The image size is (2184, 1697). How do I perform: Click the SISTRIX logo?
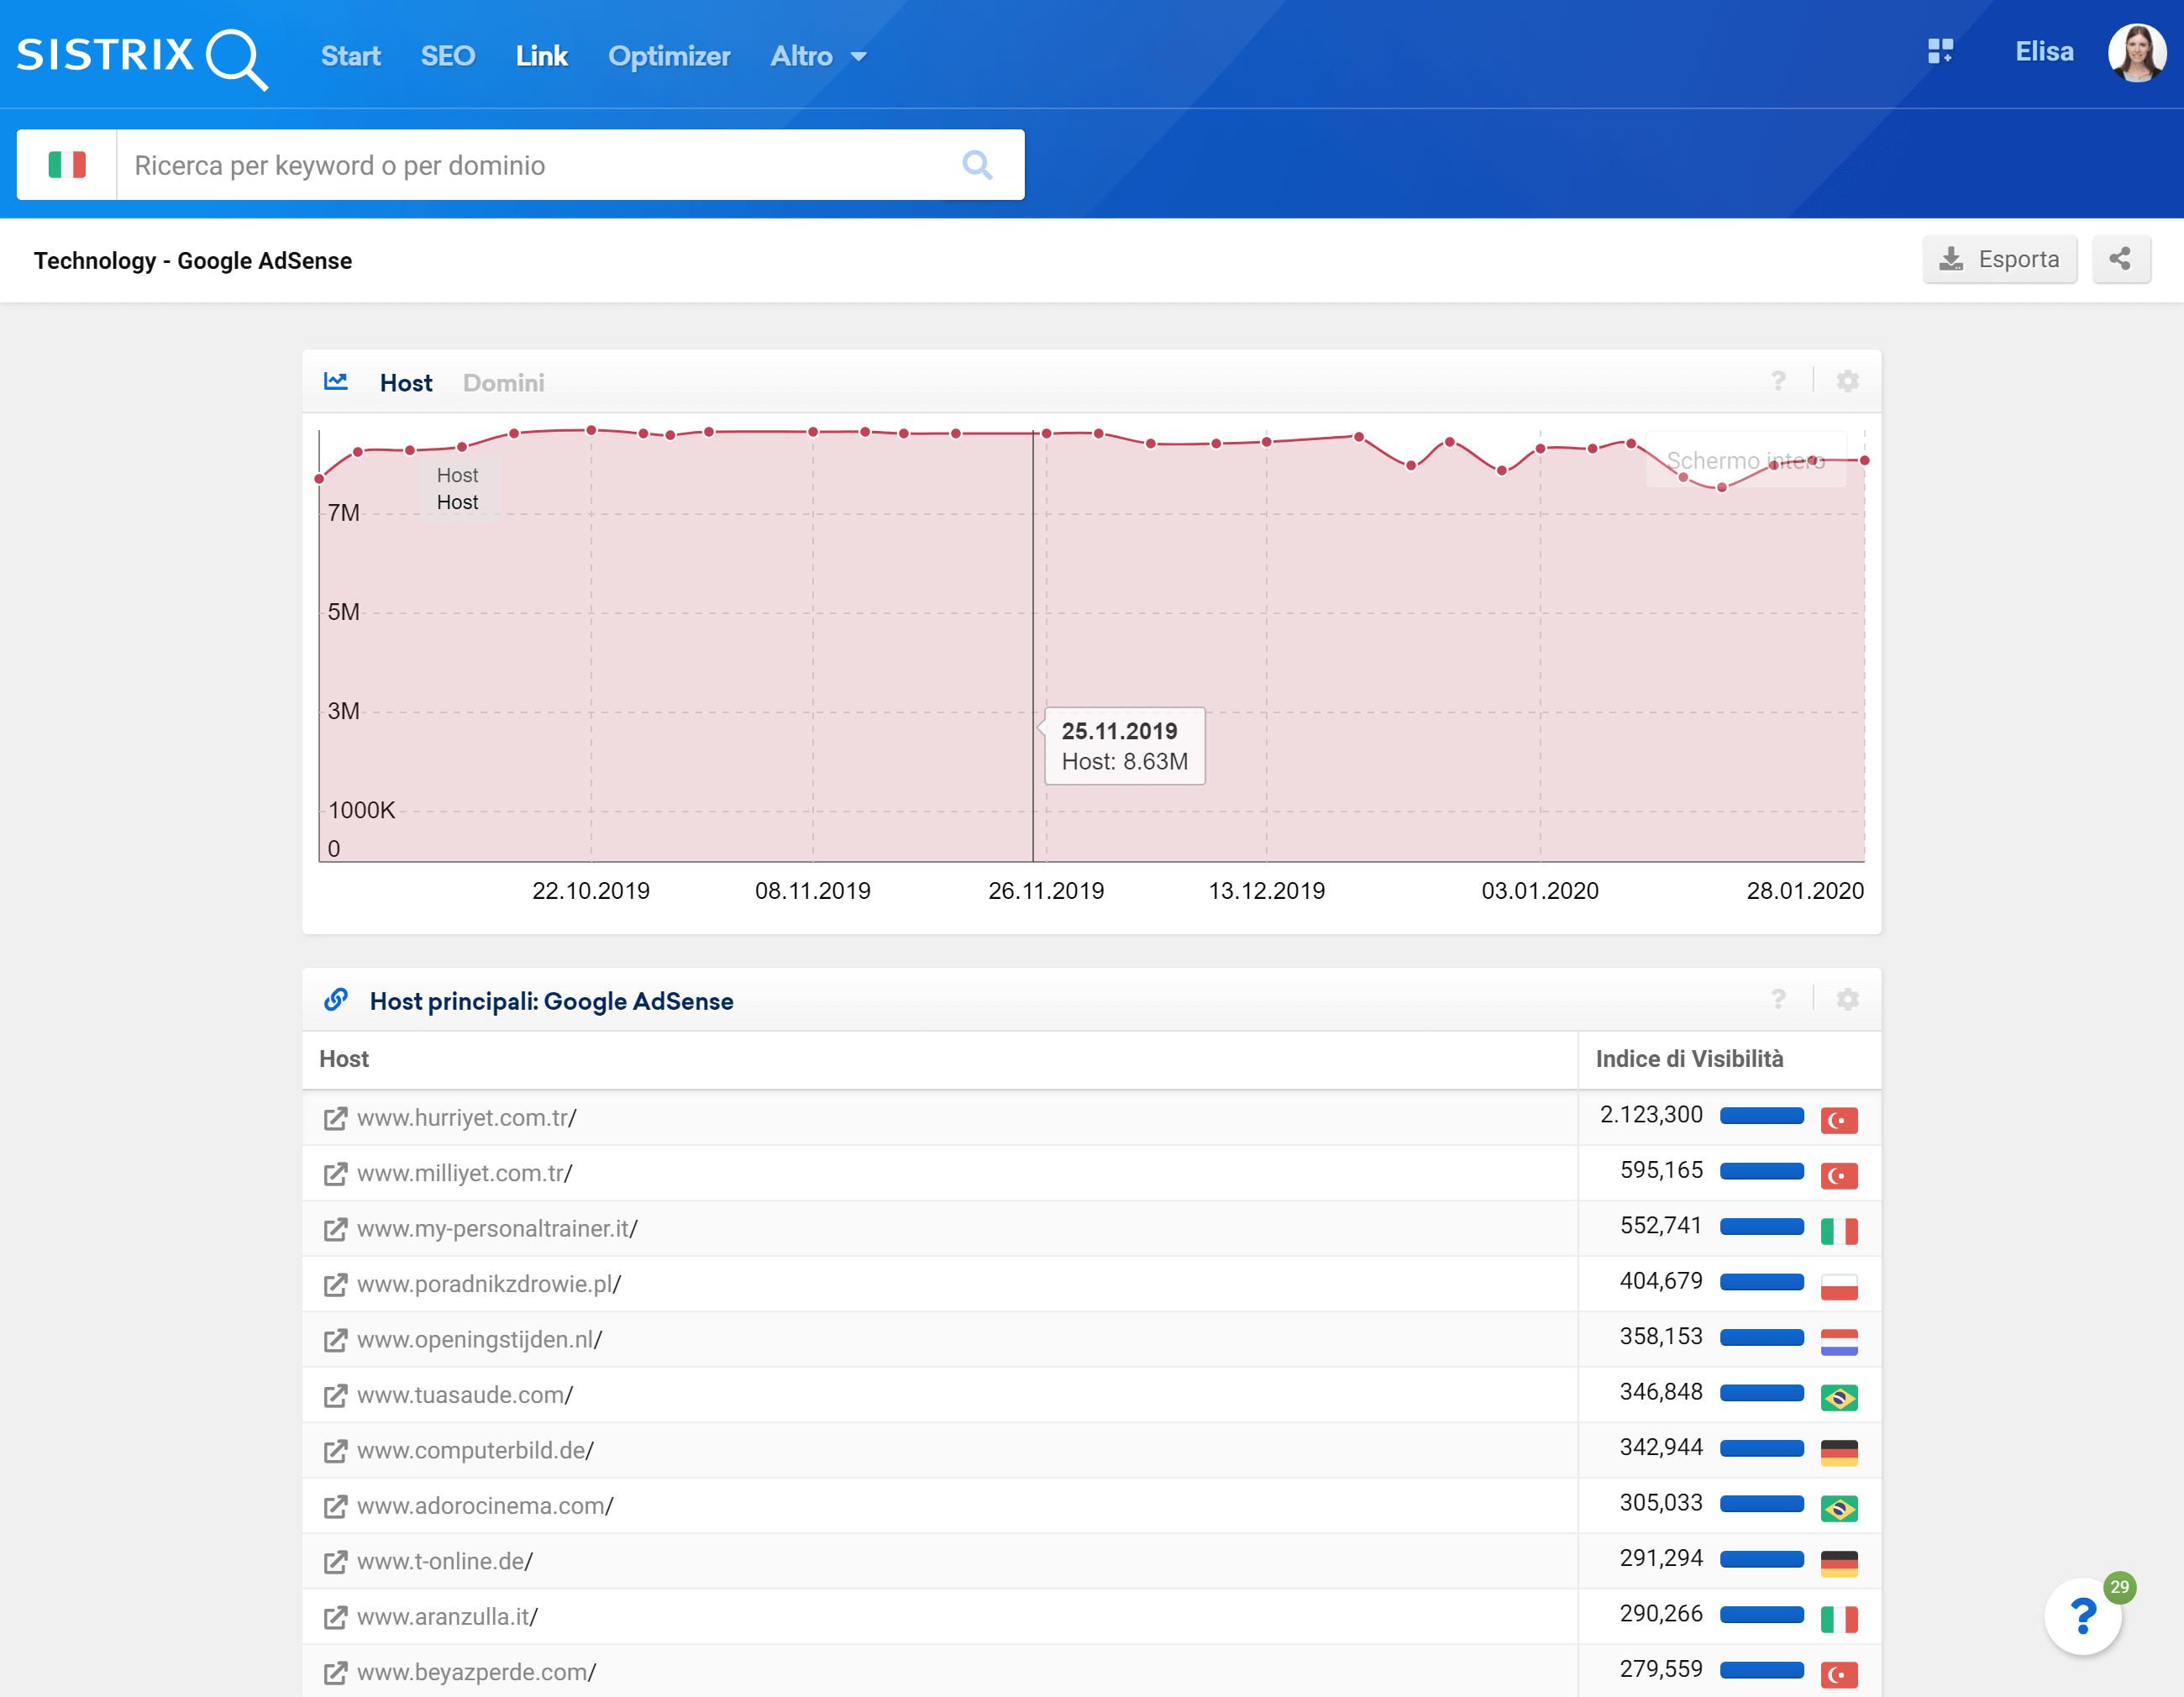(x=142, y=57)
